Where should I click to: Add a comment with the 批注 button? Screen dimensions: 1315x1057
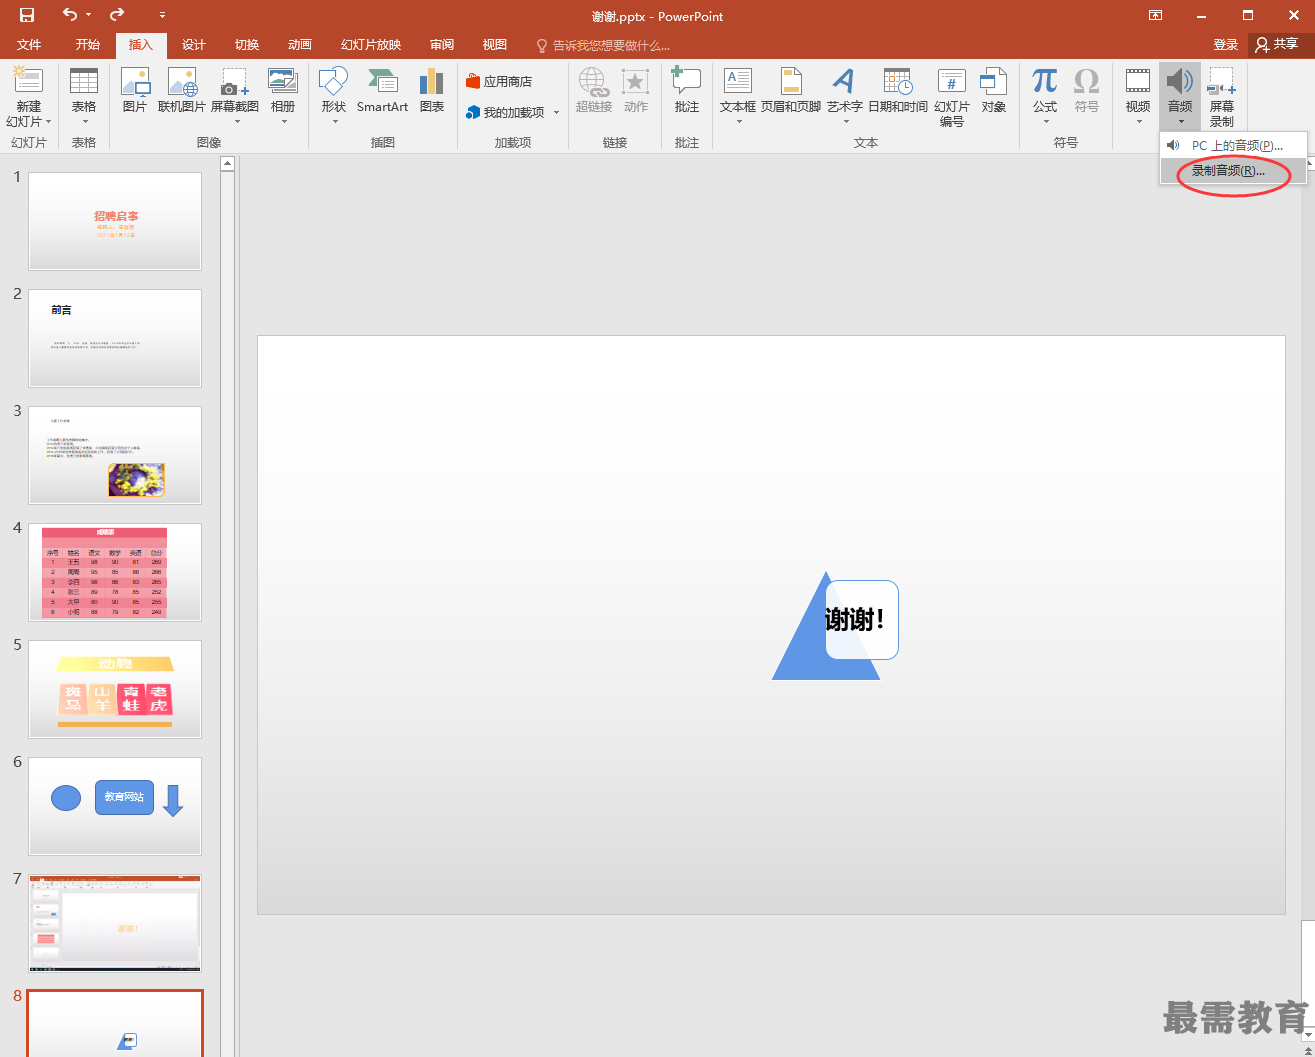click(686, 90)
